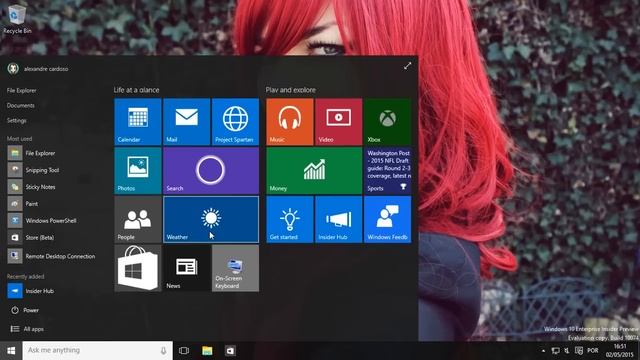This screenshot has width=640, height=360.
Task: Open the Video tile
Action: 338,122
